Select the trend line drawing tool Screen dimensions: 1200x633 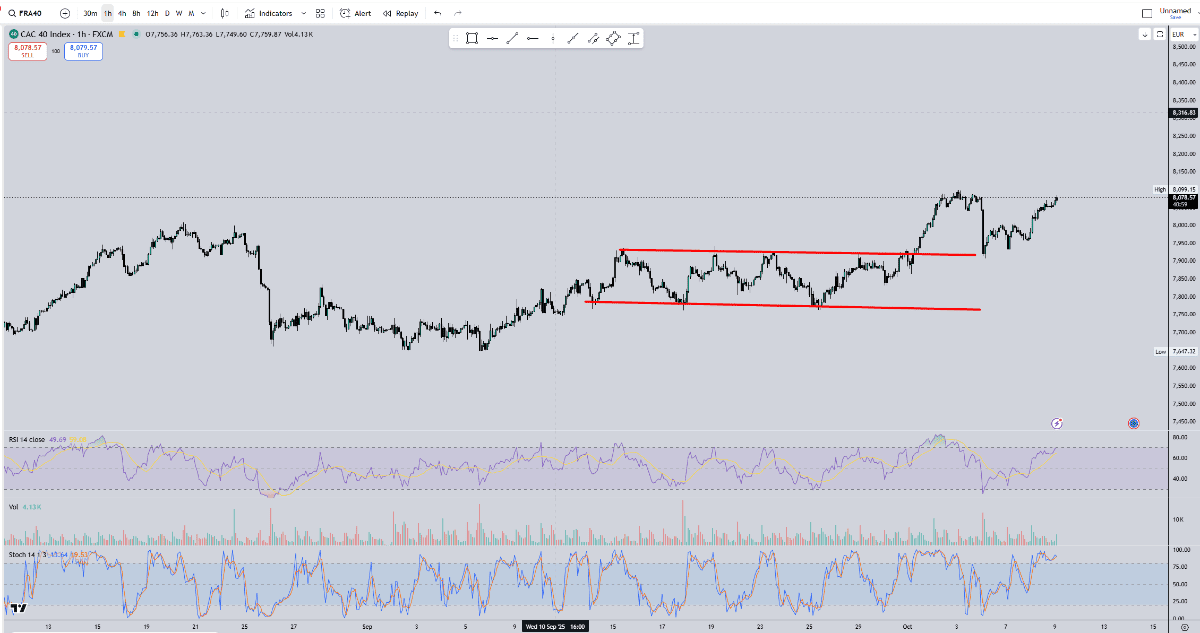512,39
